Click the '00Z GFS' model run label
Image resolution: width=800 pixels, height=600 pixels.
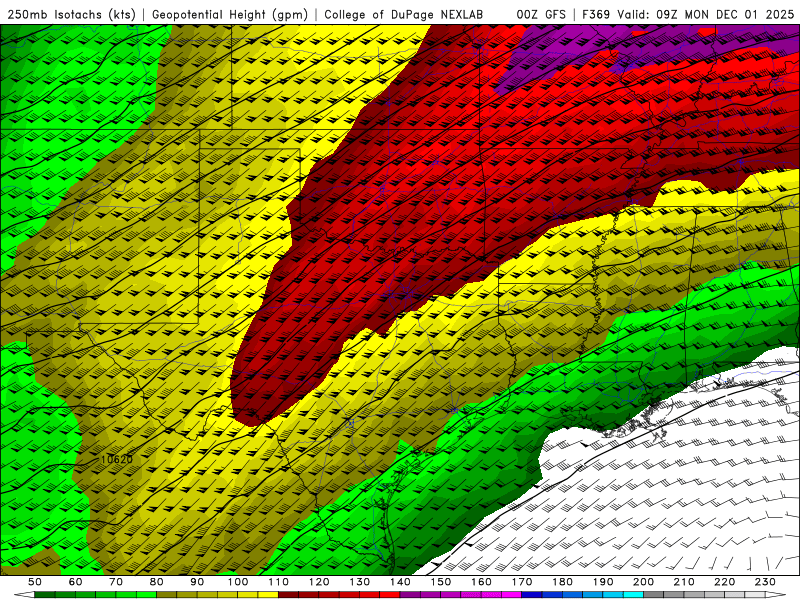541,14
